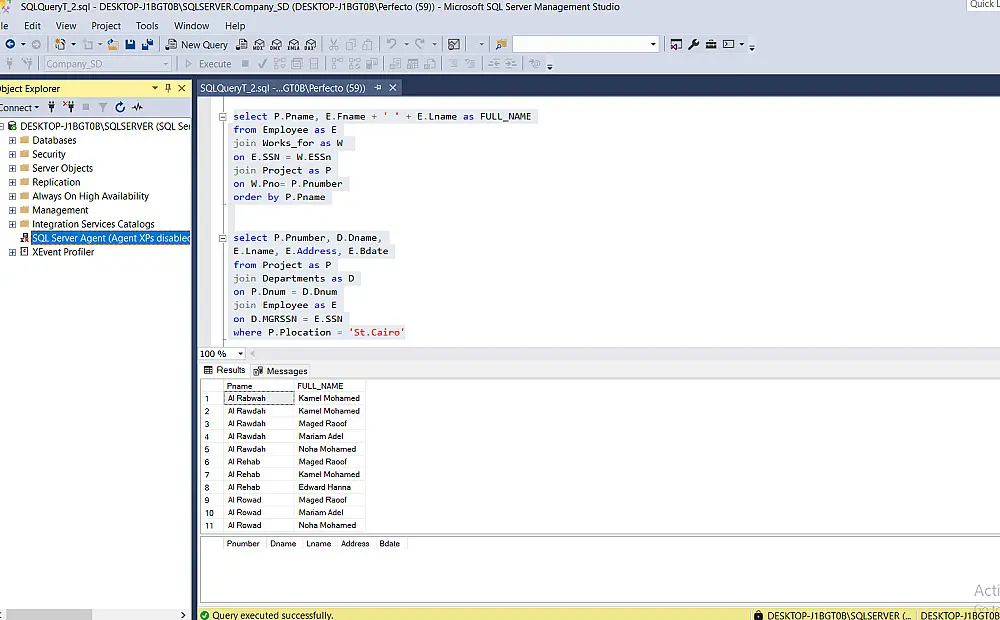
Task: Expand the Management node
Action: tap(12, 210)
